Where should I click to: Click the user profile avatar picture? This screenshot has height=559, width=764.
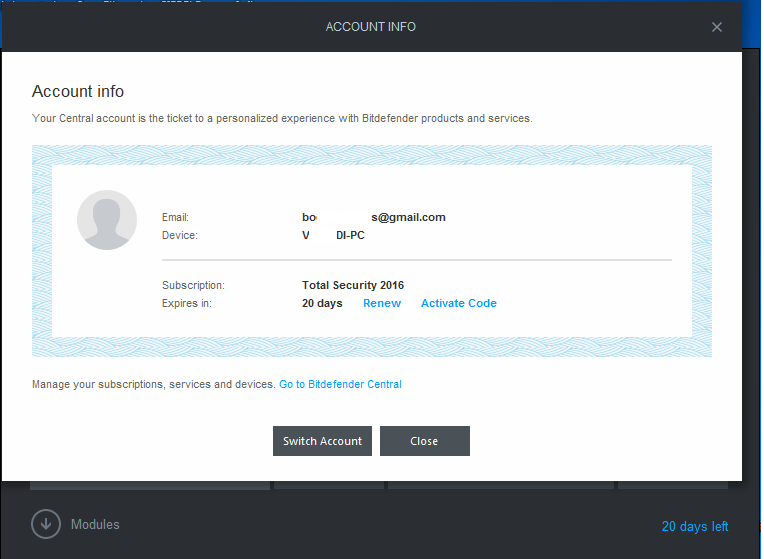pyautogui.click(x=107, y=220)
